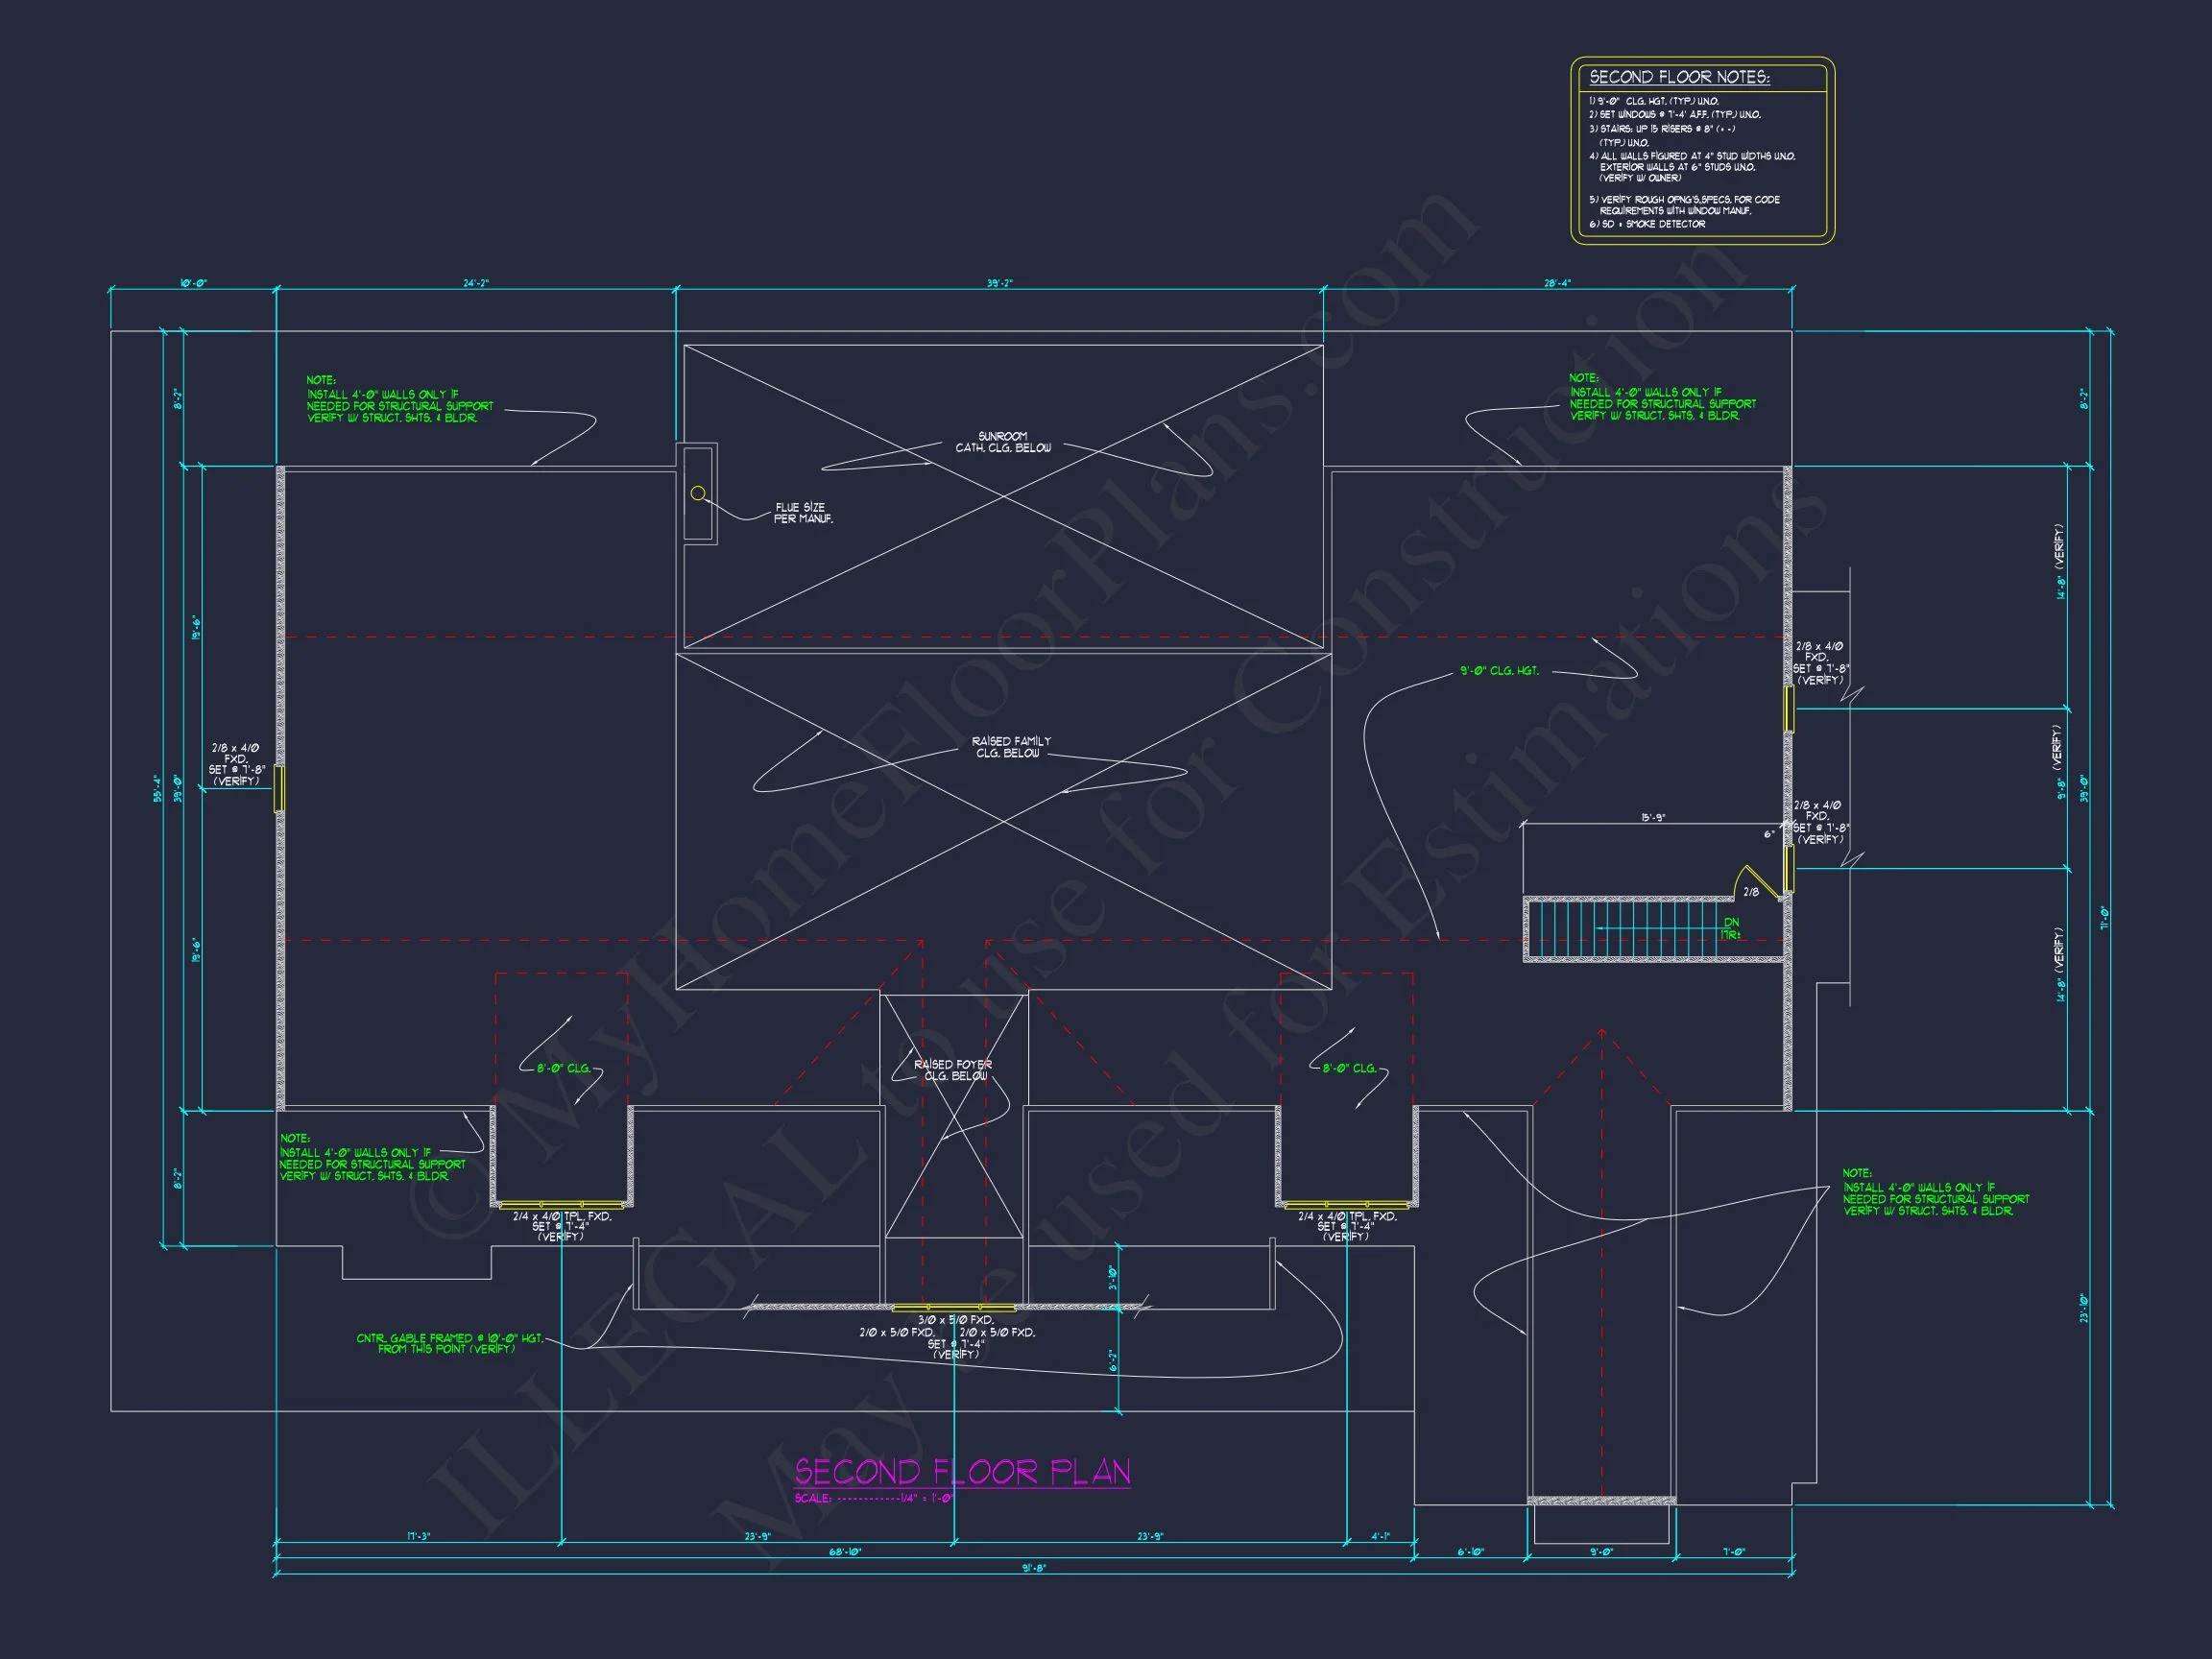2212x1659 pixels.
Task: Select the Raised Family Clg. Below label
Action: (1010, 747)
